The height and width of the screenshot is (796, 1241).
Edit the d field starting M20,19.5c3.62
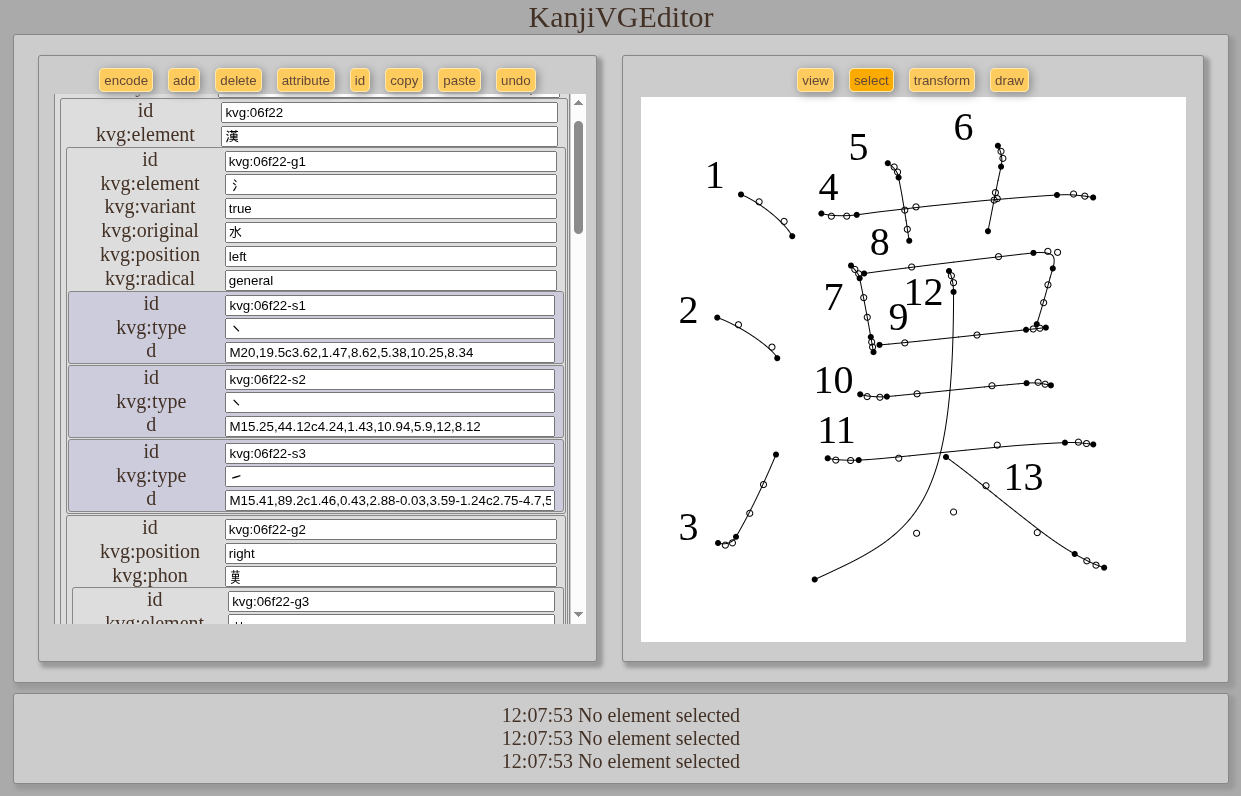tap(390, 352)
